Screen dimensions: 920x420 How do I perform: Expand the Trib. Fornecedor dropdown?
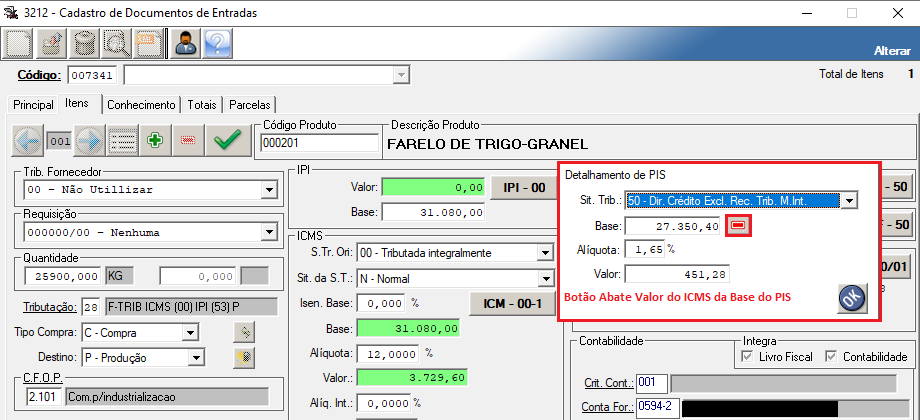coord(268,191)
